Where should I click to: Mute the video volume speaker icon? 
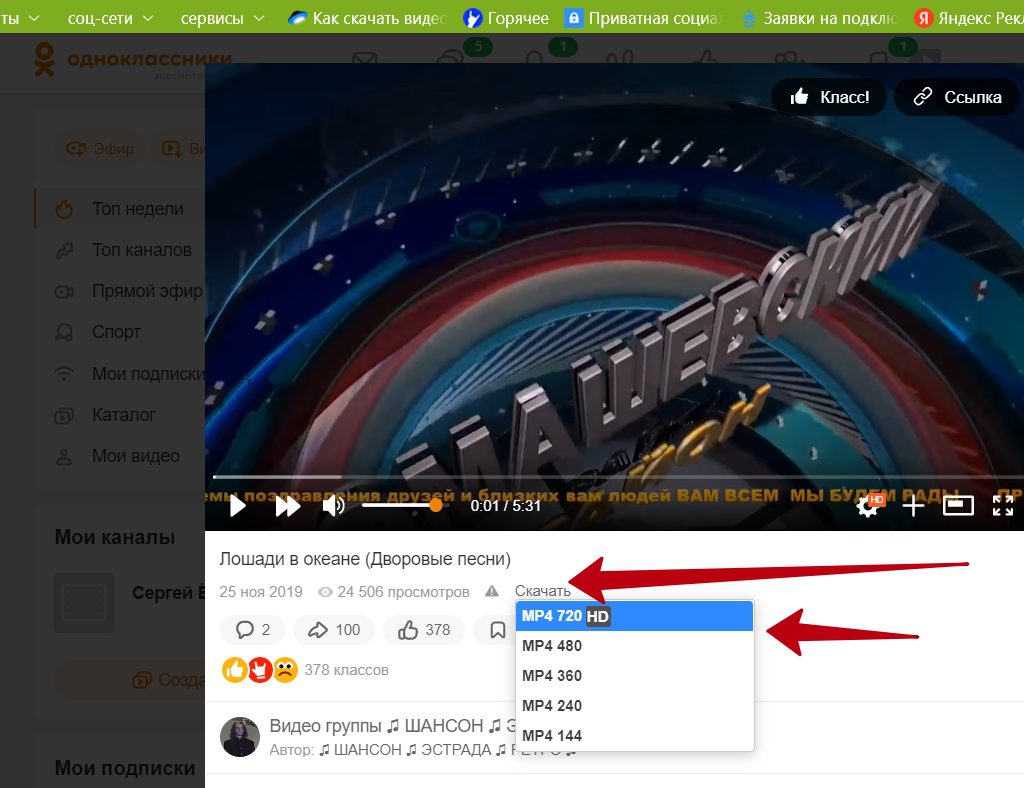click(334, 505)
